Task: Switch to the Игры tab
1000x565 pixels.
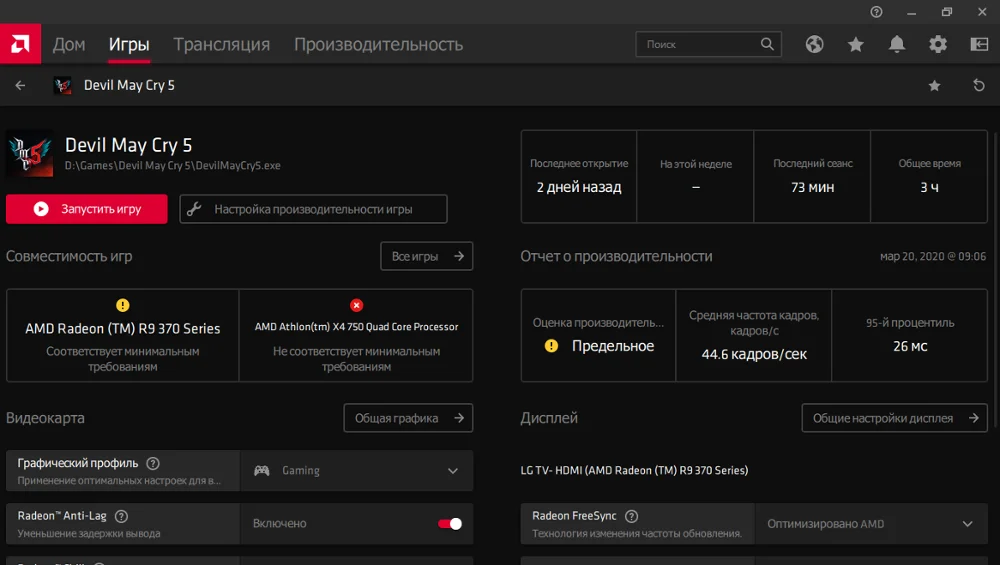Action: (x=129, y=44)
